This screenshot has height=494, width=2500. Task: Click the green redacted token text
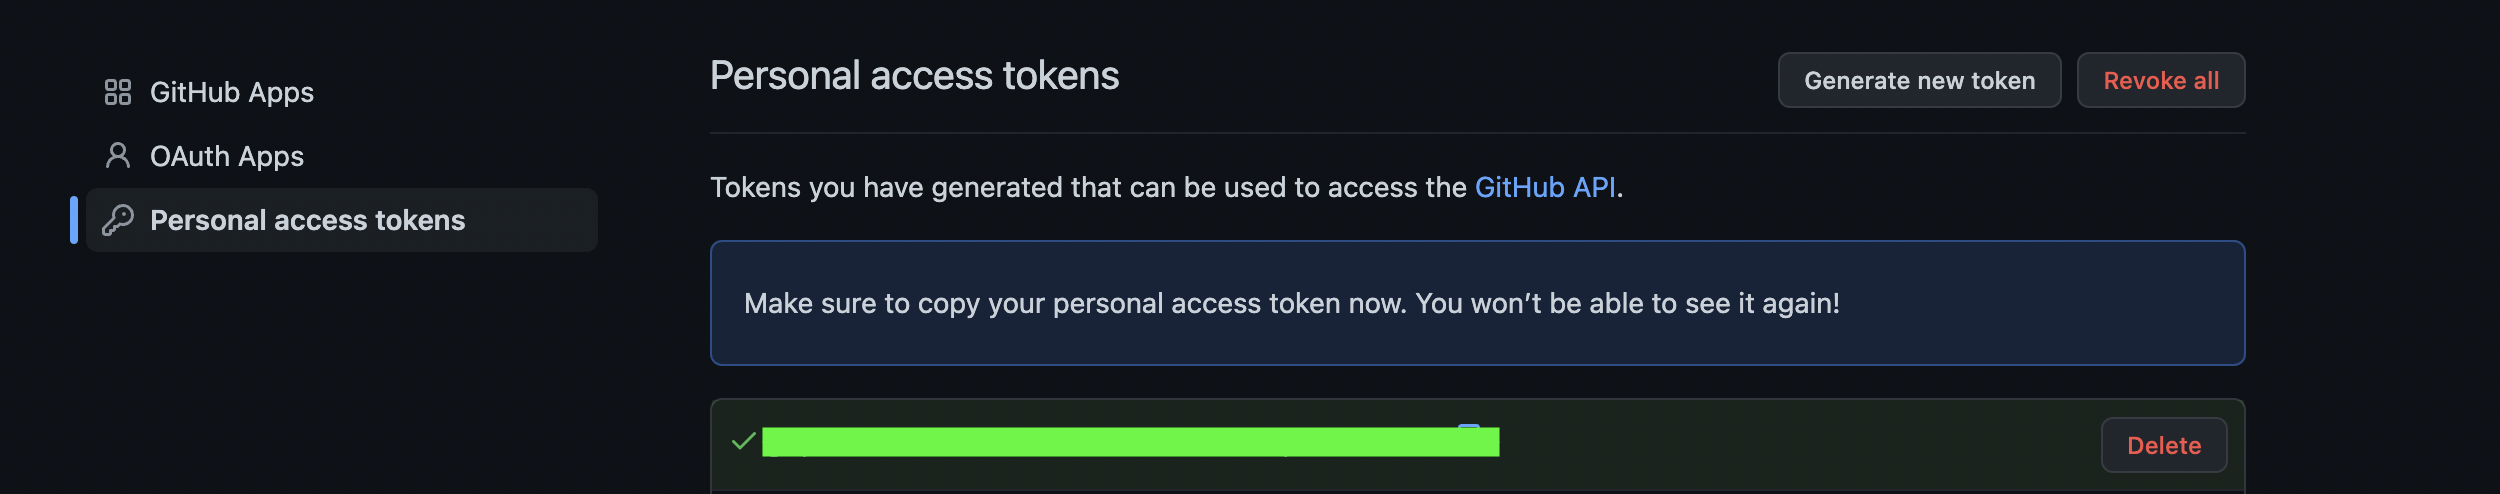(1130, 442)
